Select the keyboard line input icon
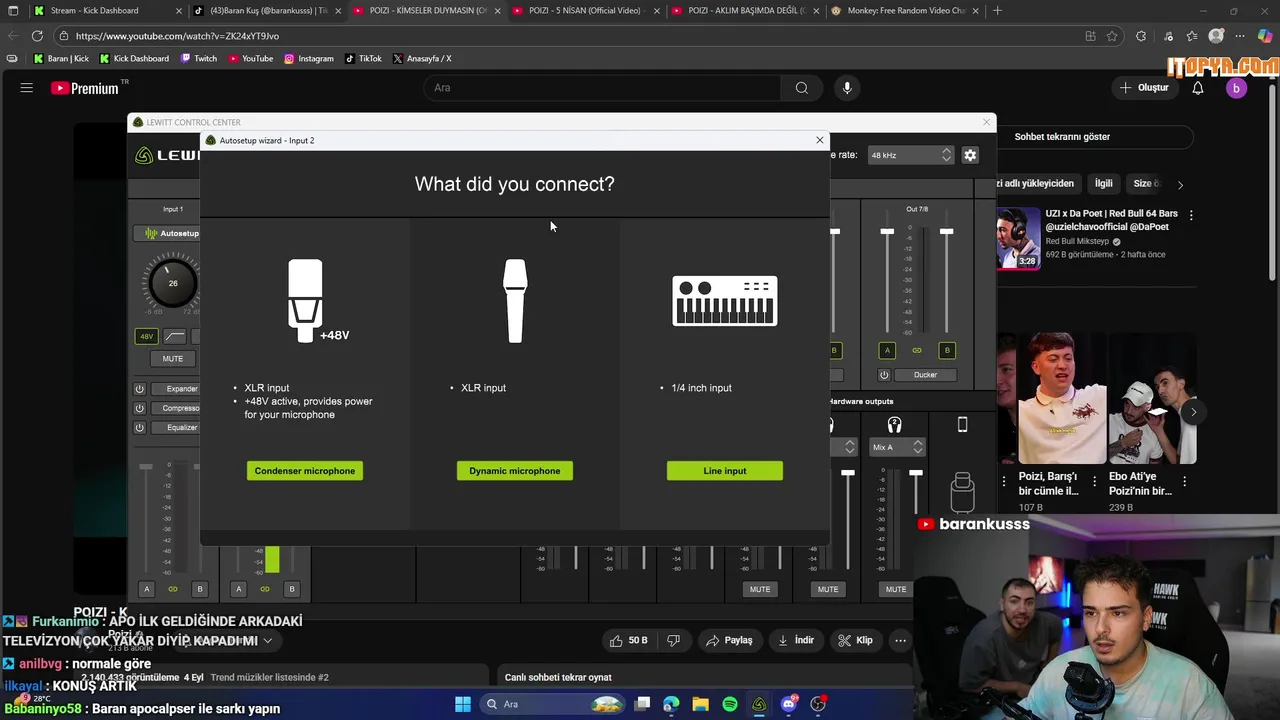This screenshot has width=1280, height=720. tap(725, 301)
